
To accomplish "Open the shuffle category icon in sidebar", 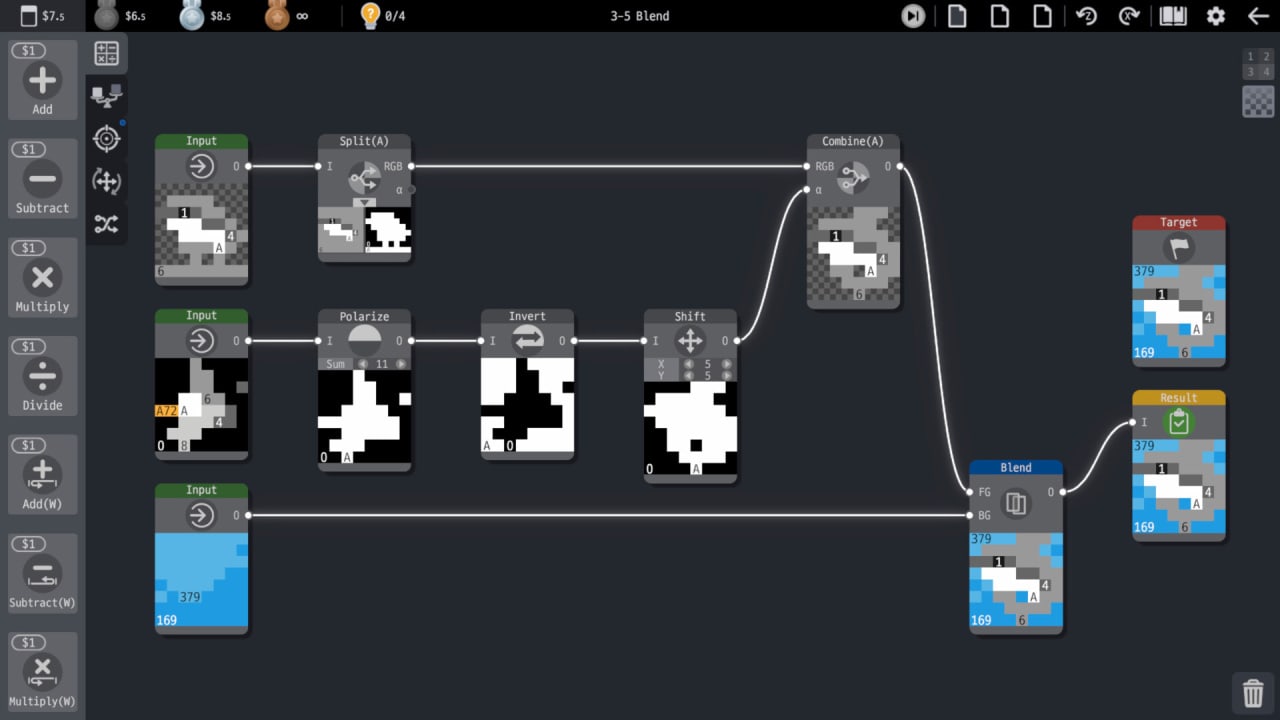I will click(x=106, y=224).
